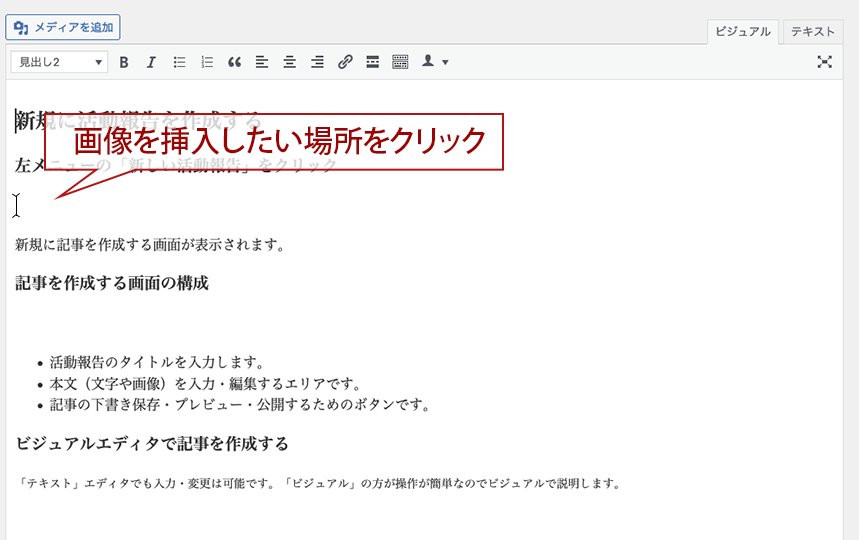
Task: Insert a Read More tag
Action: tap(372, 62)
